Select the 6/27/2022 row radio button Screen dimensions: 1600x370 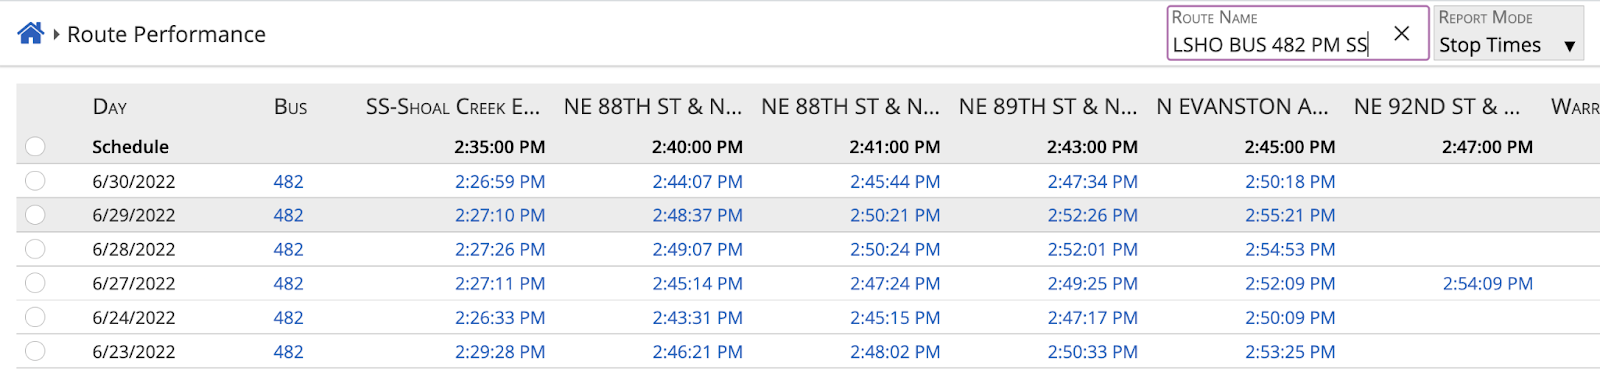35,283
